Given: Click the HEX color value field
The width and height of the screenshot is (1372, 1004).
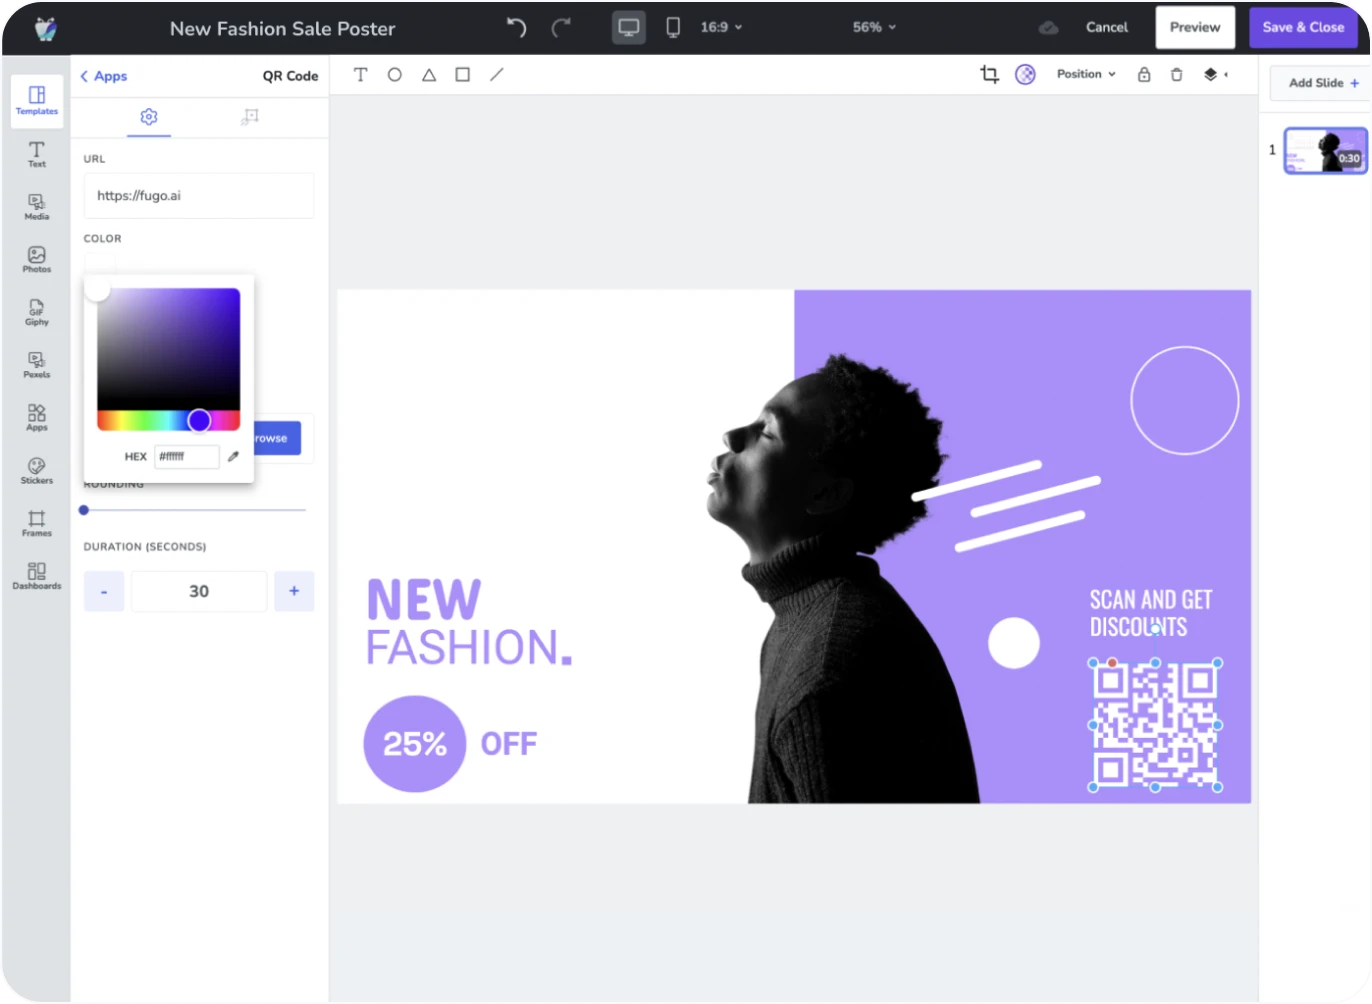Looking at the screenshot, I should [187, 456].
